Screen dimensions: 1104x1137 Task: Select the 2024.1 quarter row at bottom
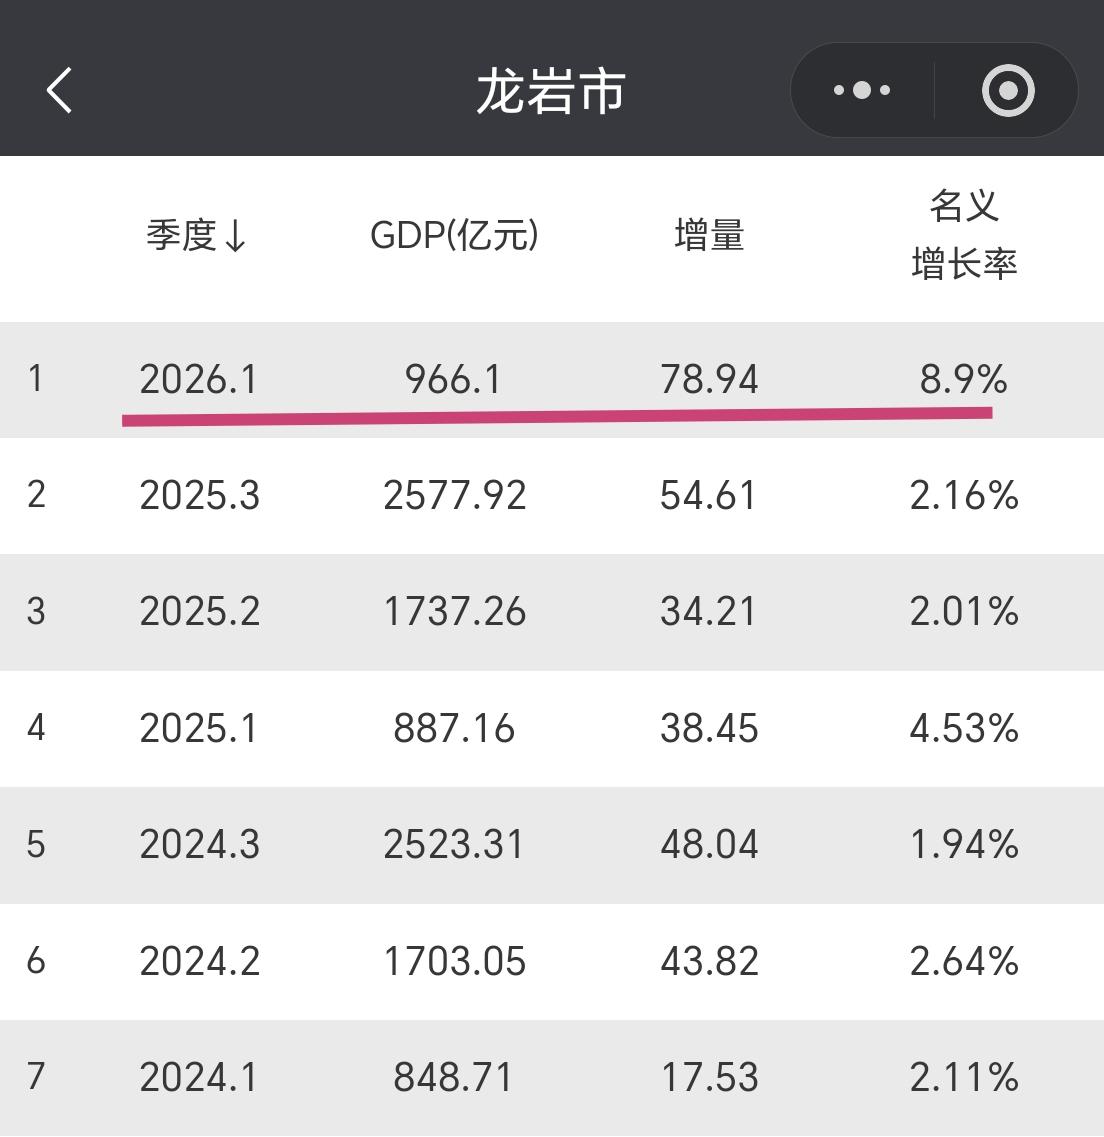199,1078
